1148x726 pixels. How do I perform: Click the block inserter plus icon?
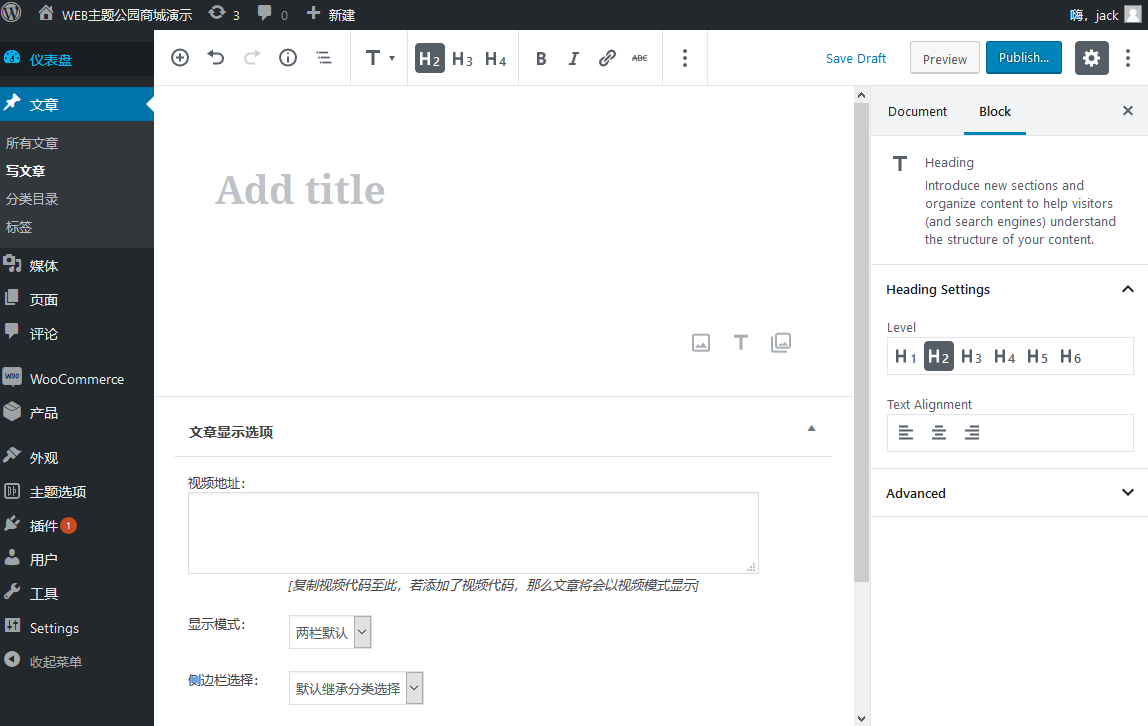[x=179, y=57]
